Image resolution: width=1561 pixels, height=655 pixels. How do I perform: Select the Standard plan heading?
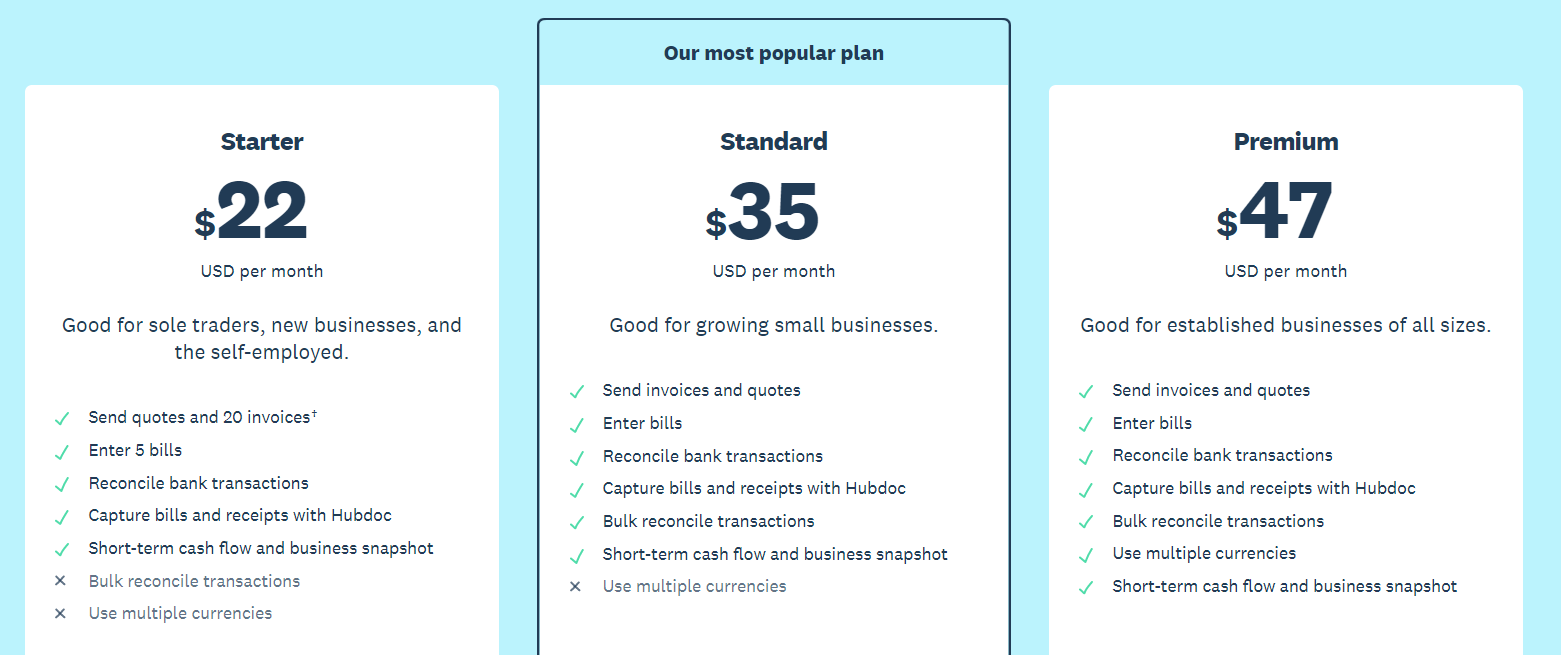[x=774, y=142]
